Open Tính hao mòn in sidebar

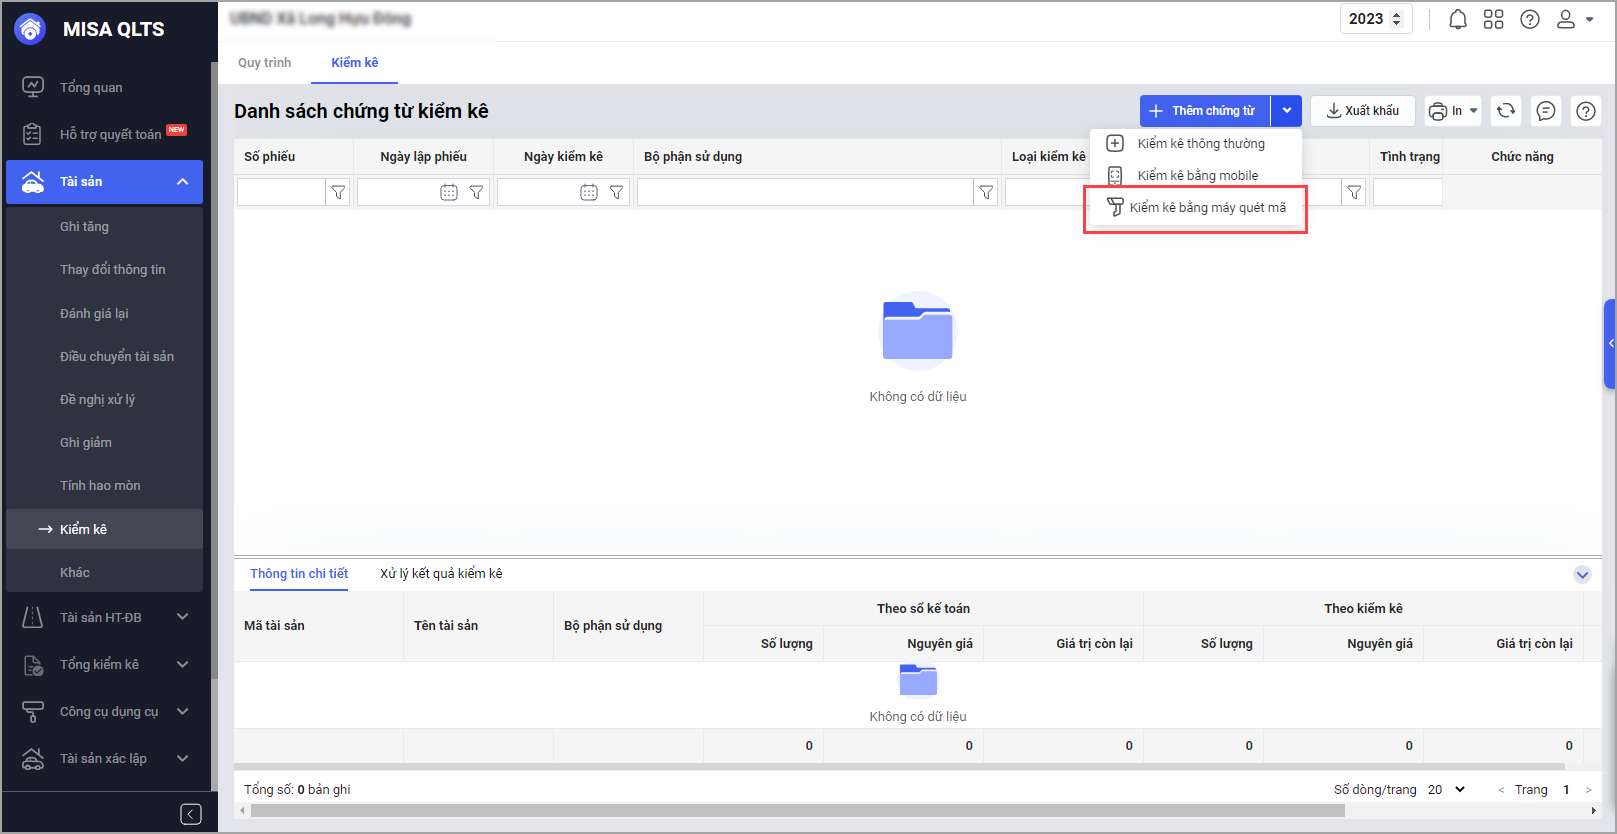(100, 486)
